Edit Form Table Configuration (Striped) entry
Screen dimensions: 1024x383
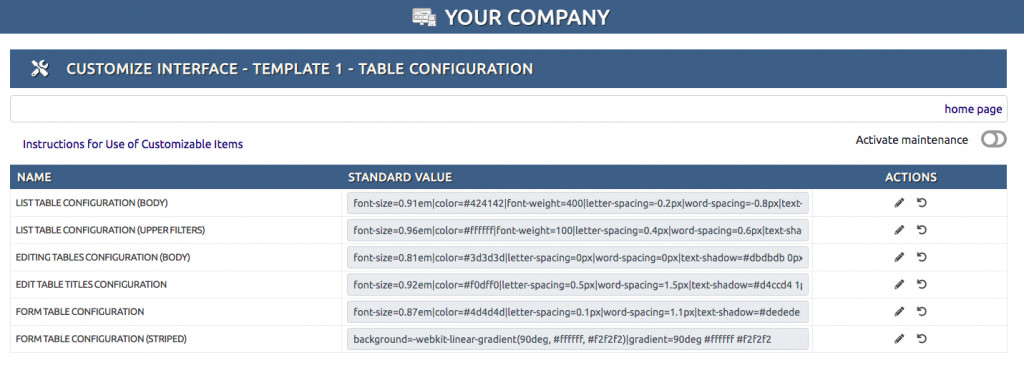point(899,339)
